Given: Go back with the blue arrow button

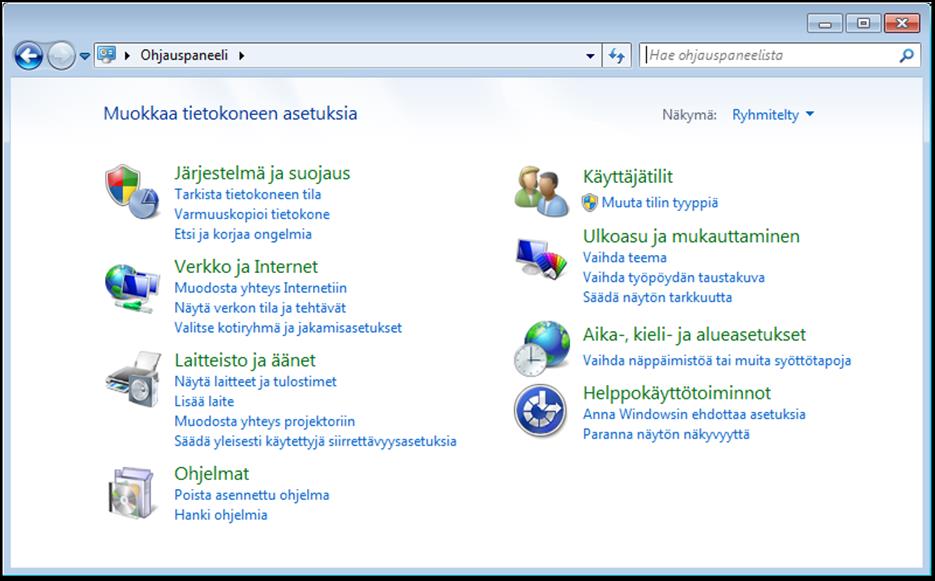Looking at the screenshot, I should 29,56.
